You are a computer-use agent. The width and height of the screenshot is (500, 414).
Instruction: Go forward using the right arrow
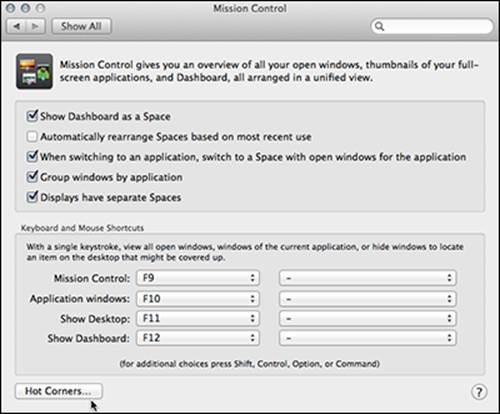(x=35, y=26)
